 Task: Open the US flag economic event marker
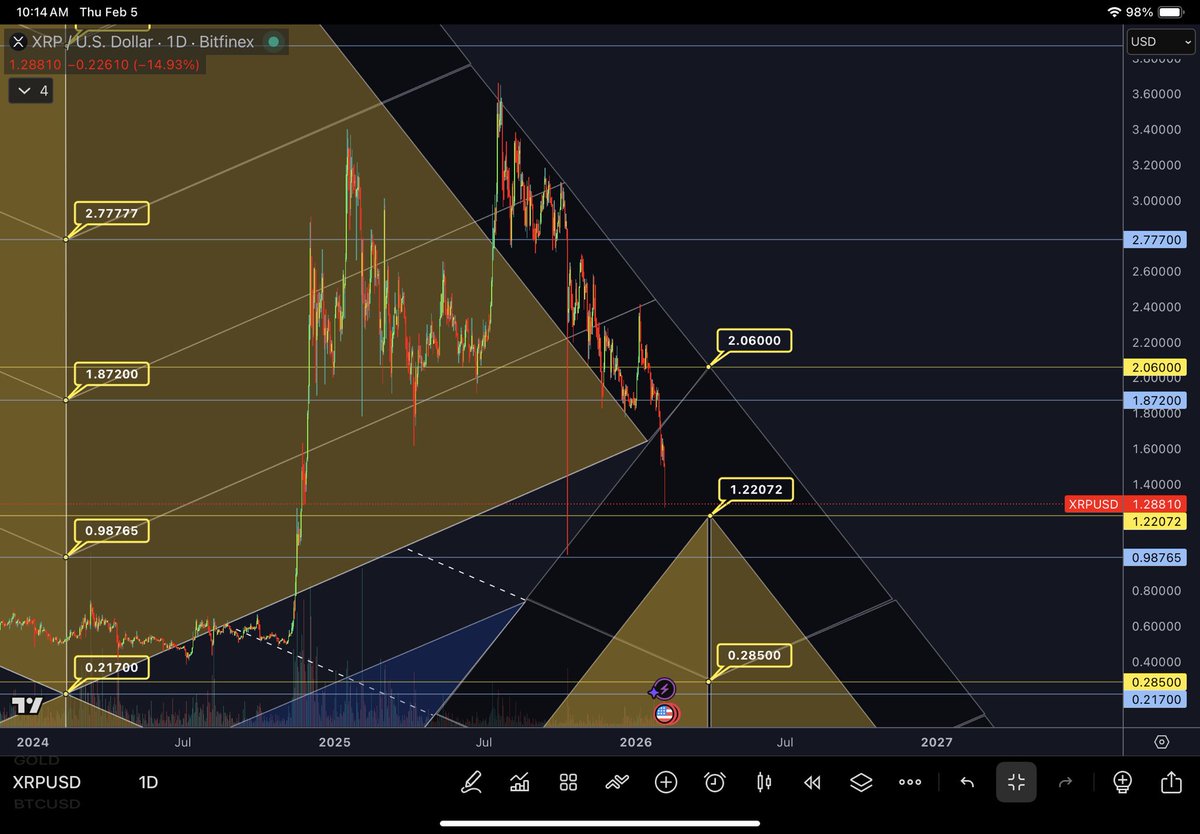(x=664, y=714)
